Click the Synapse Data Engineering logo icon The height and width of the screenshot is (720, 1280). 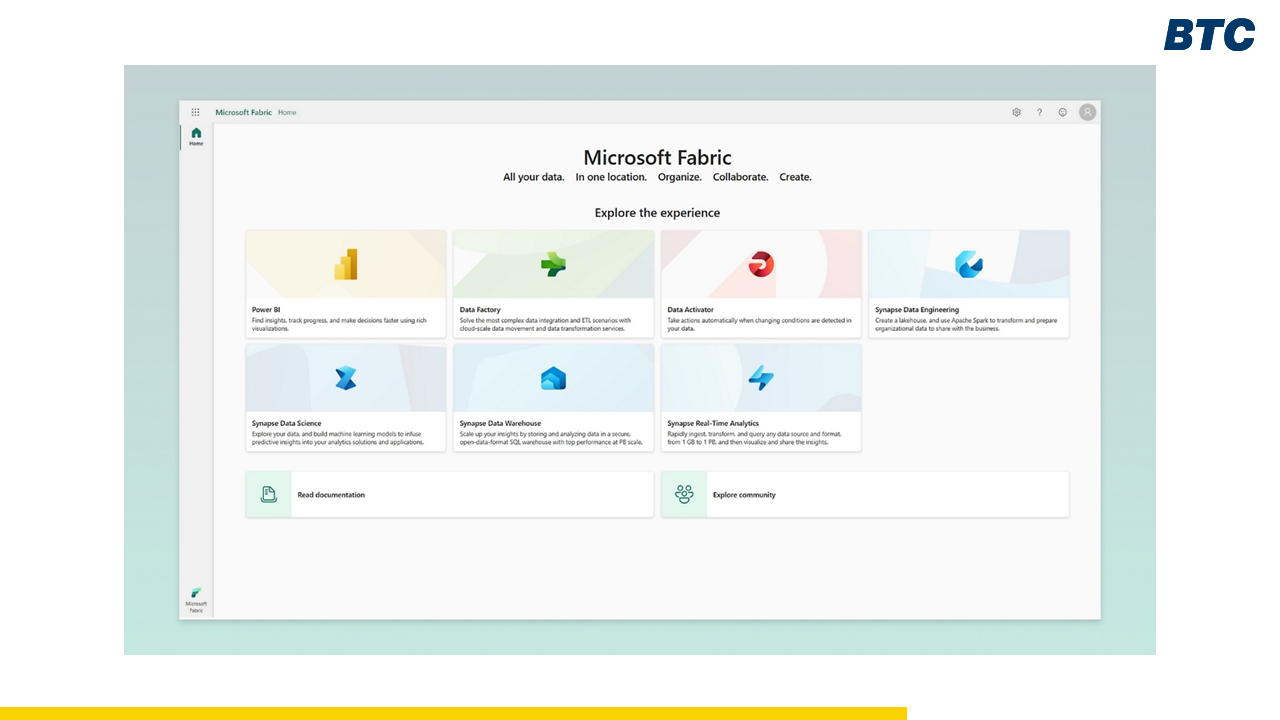click(968, 264)
